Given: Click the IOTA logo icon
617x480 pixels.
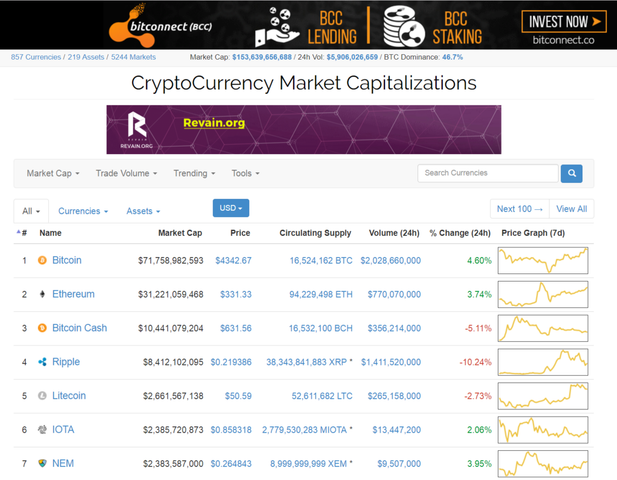Looking at the screenshot, I should [x=42, y=429].
